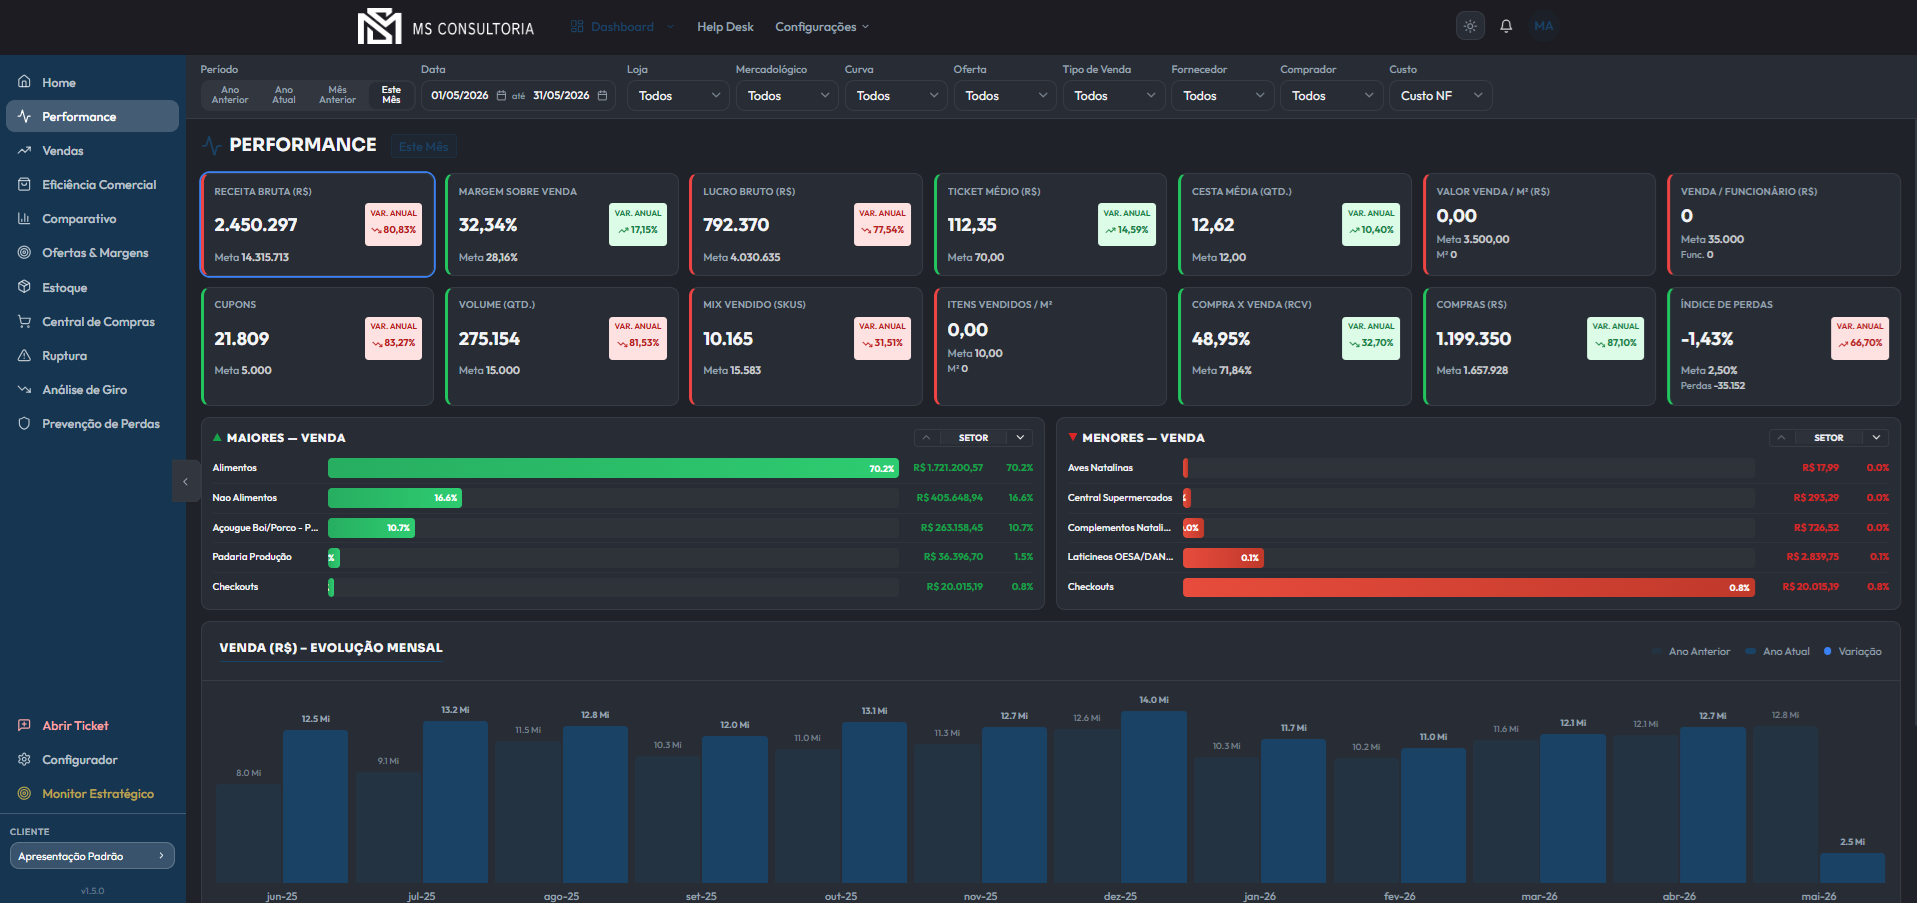This screenshot has width=1917, height=903.
Task: Open Estoque via its box icon
Action: [x=24, y=287]
